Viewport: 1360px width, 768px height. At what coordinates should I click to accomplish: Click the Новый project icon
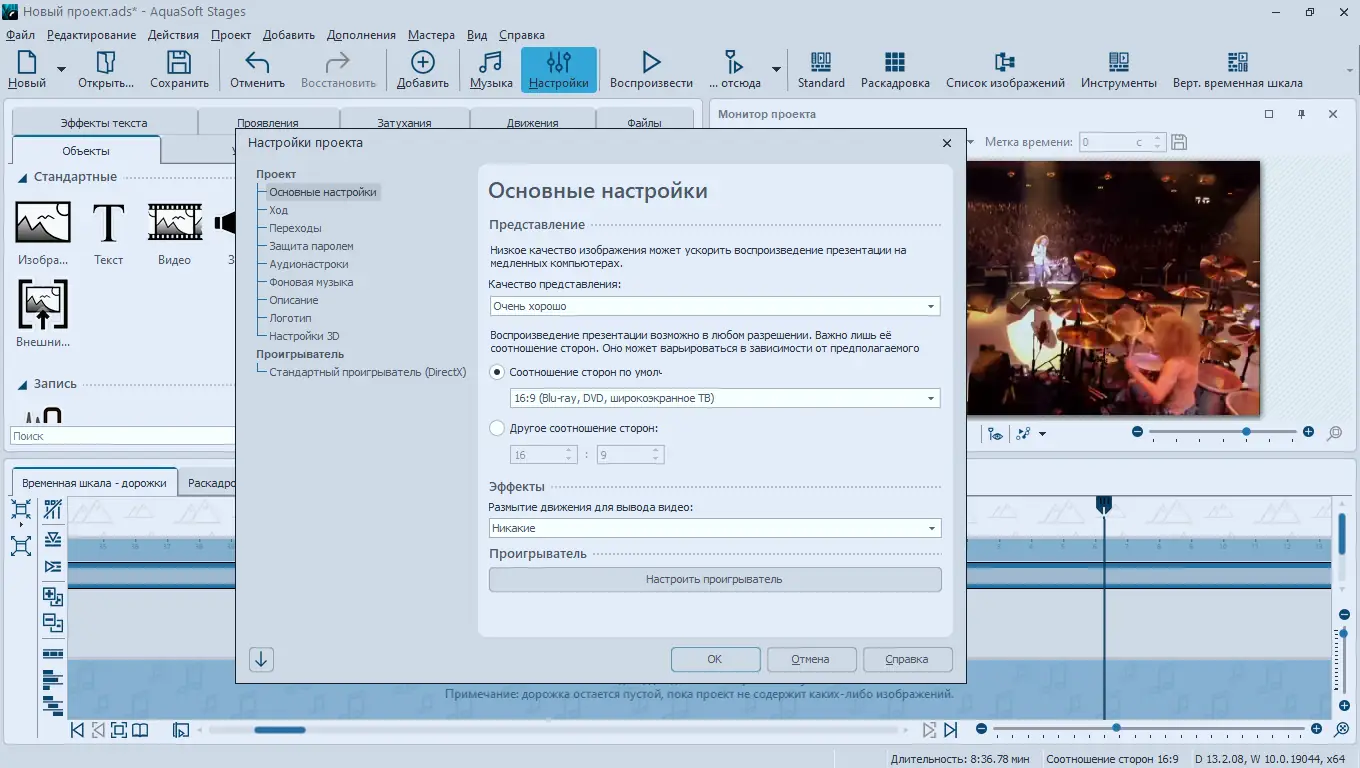click(27, 62)
